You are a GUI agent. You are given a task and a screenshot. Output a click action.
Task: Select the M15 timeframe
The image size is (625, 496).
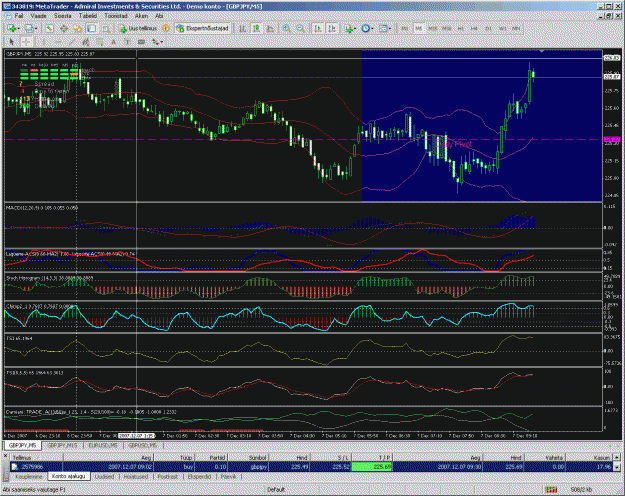point(433,28)
